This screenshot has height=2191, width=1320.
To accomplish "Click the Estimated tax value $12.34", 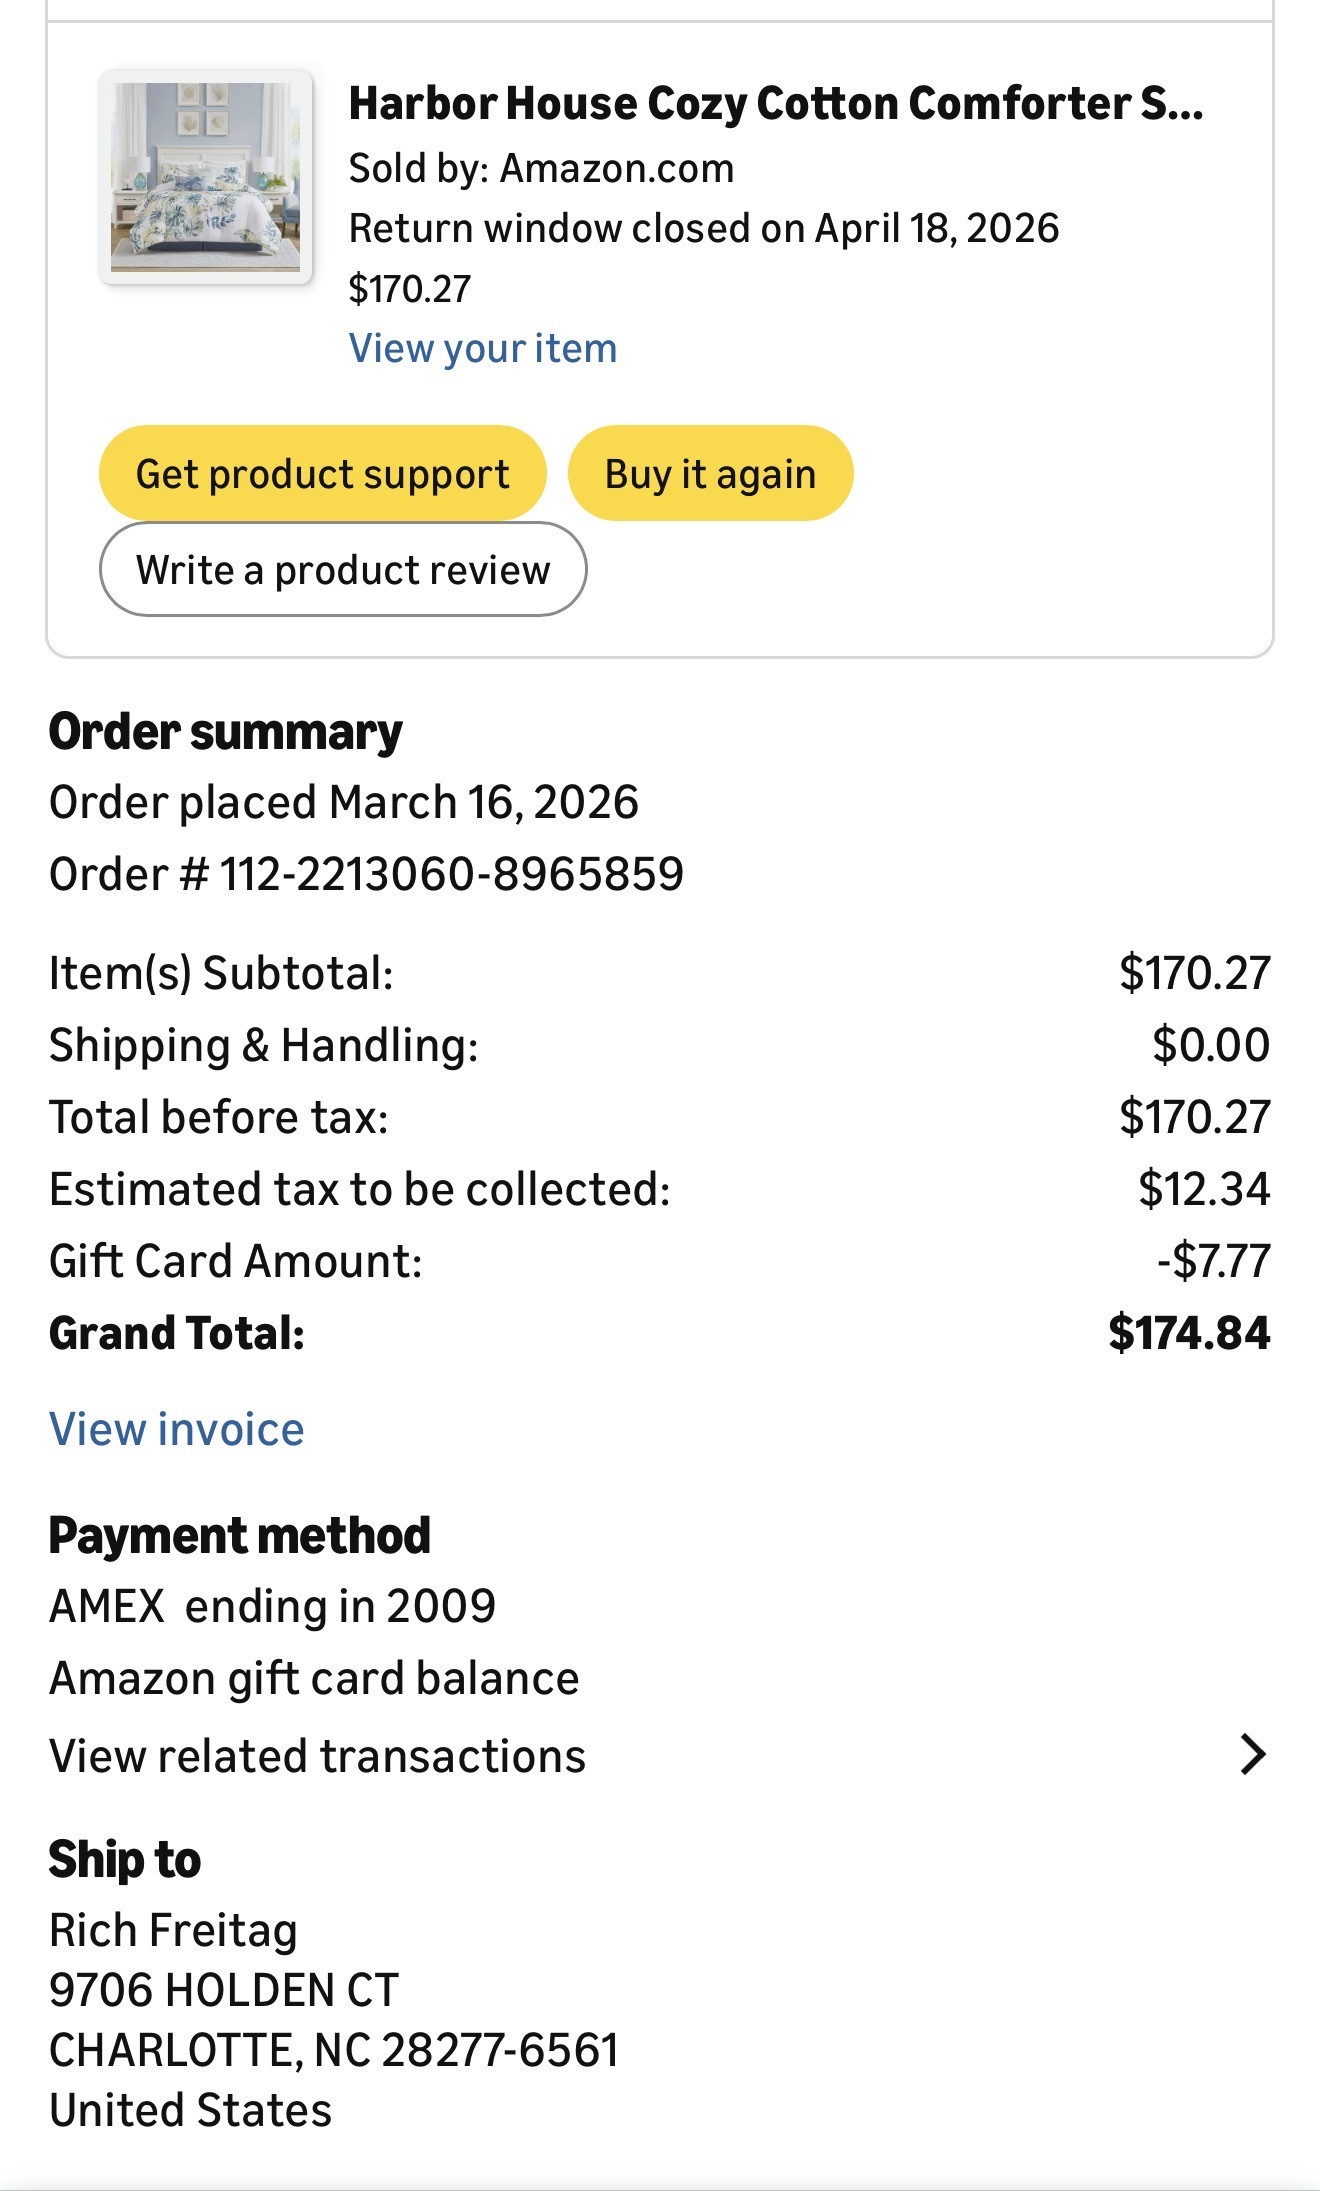I will (1204, 1189).
